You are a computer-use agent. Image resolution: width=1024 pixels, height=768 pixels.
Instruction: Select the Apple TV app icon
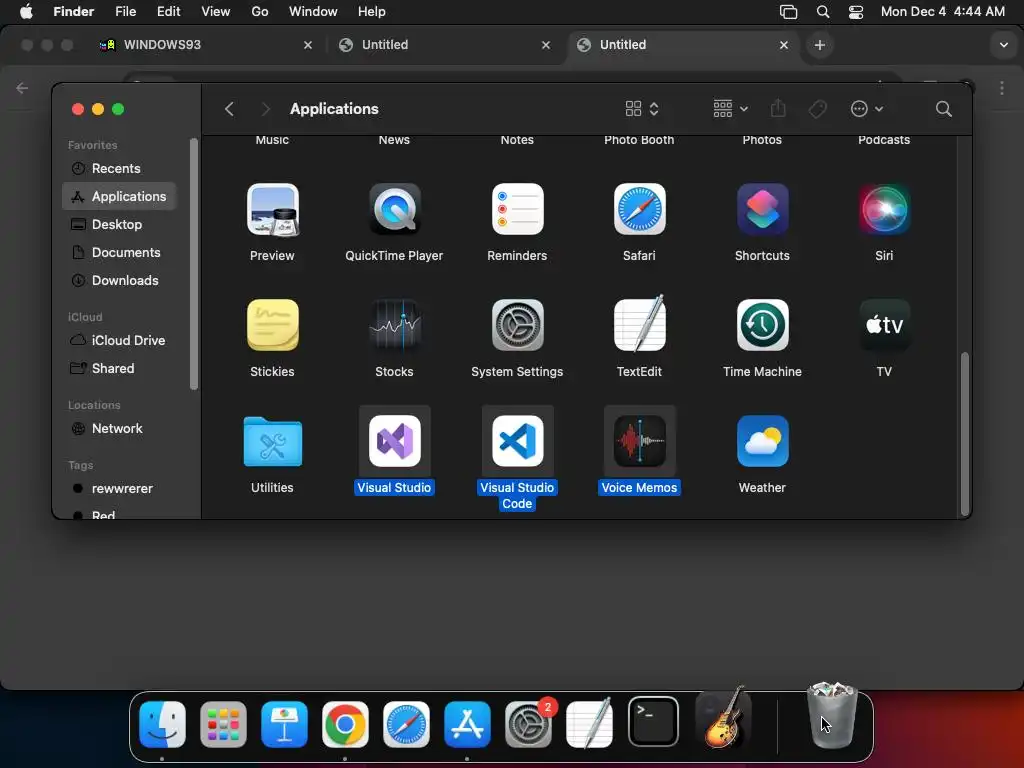click(884, 325)
